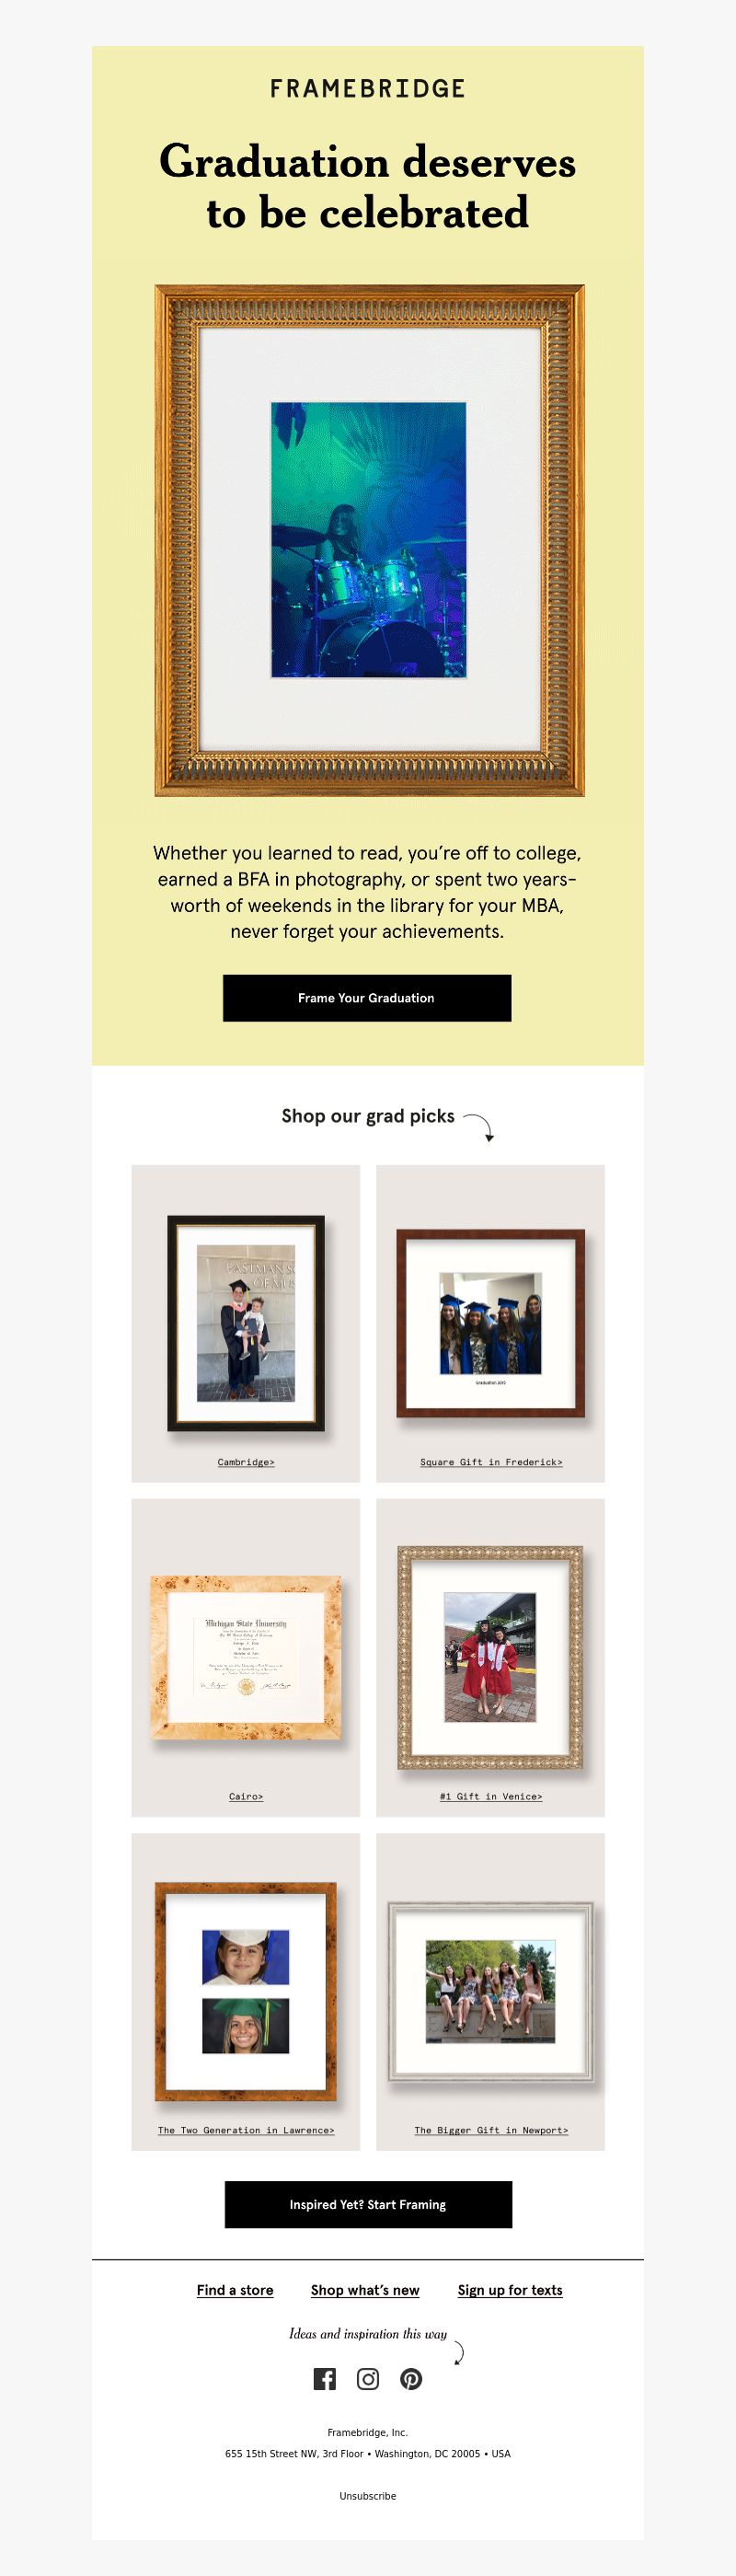Go to Shop what's new
Screen dimensions: 736x2576
365,2290
